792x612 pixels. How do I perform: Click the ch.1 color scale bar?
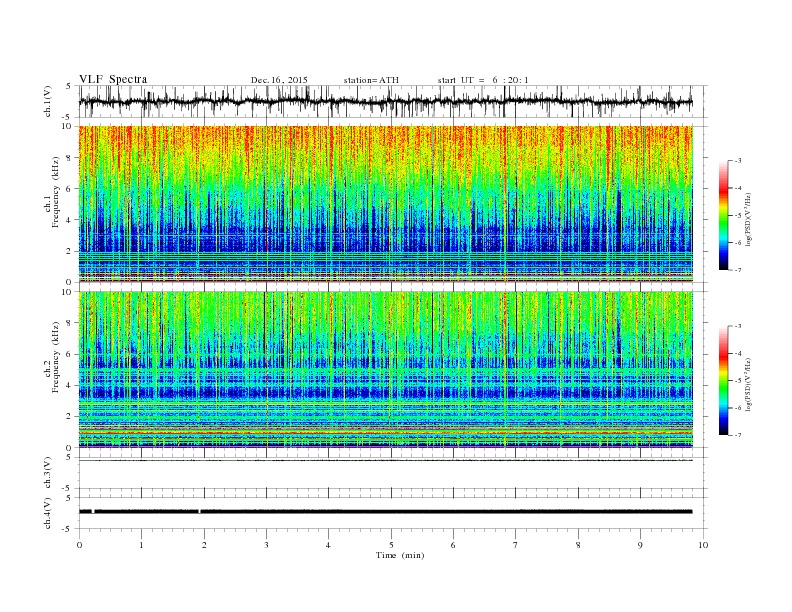point(724,216)
